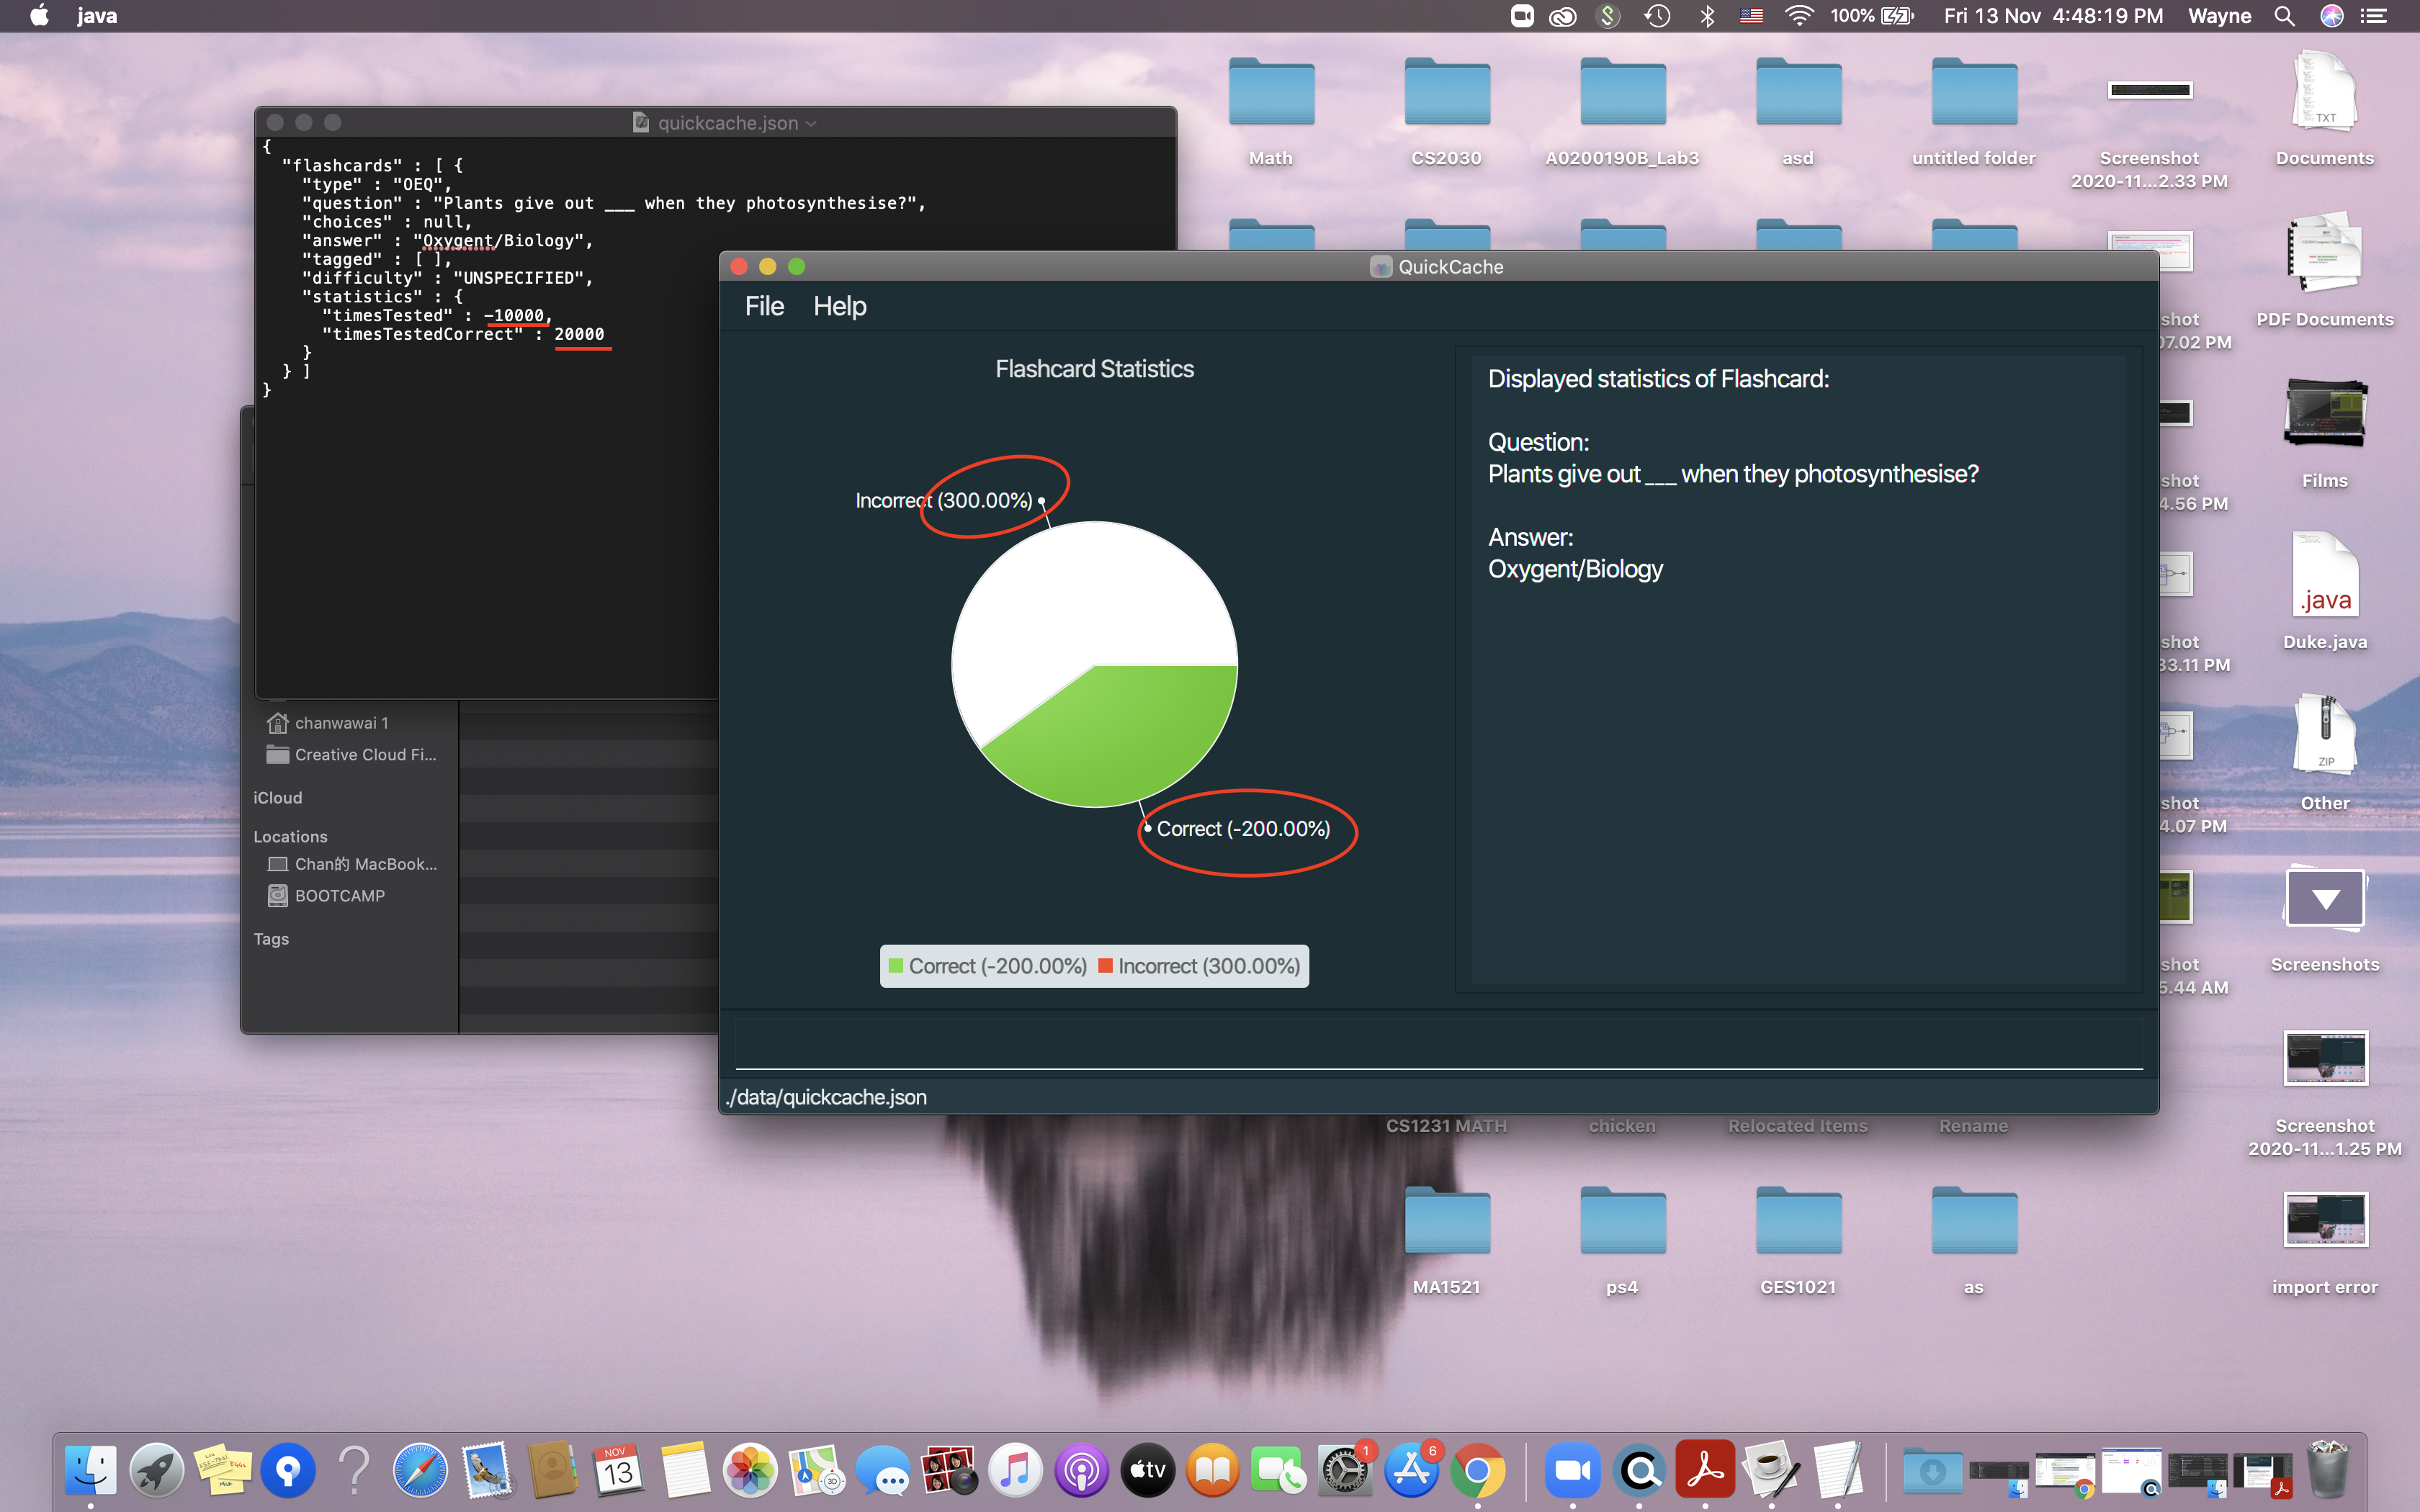Screen dimensions: 2420x1512
Task: Open Notification Center list icon
Action: click(x=2374, y=16)
